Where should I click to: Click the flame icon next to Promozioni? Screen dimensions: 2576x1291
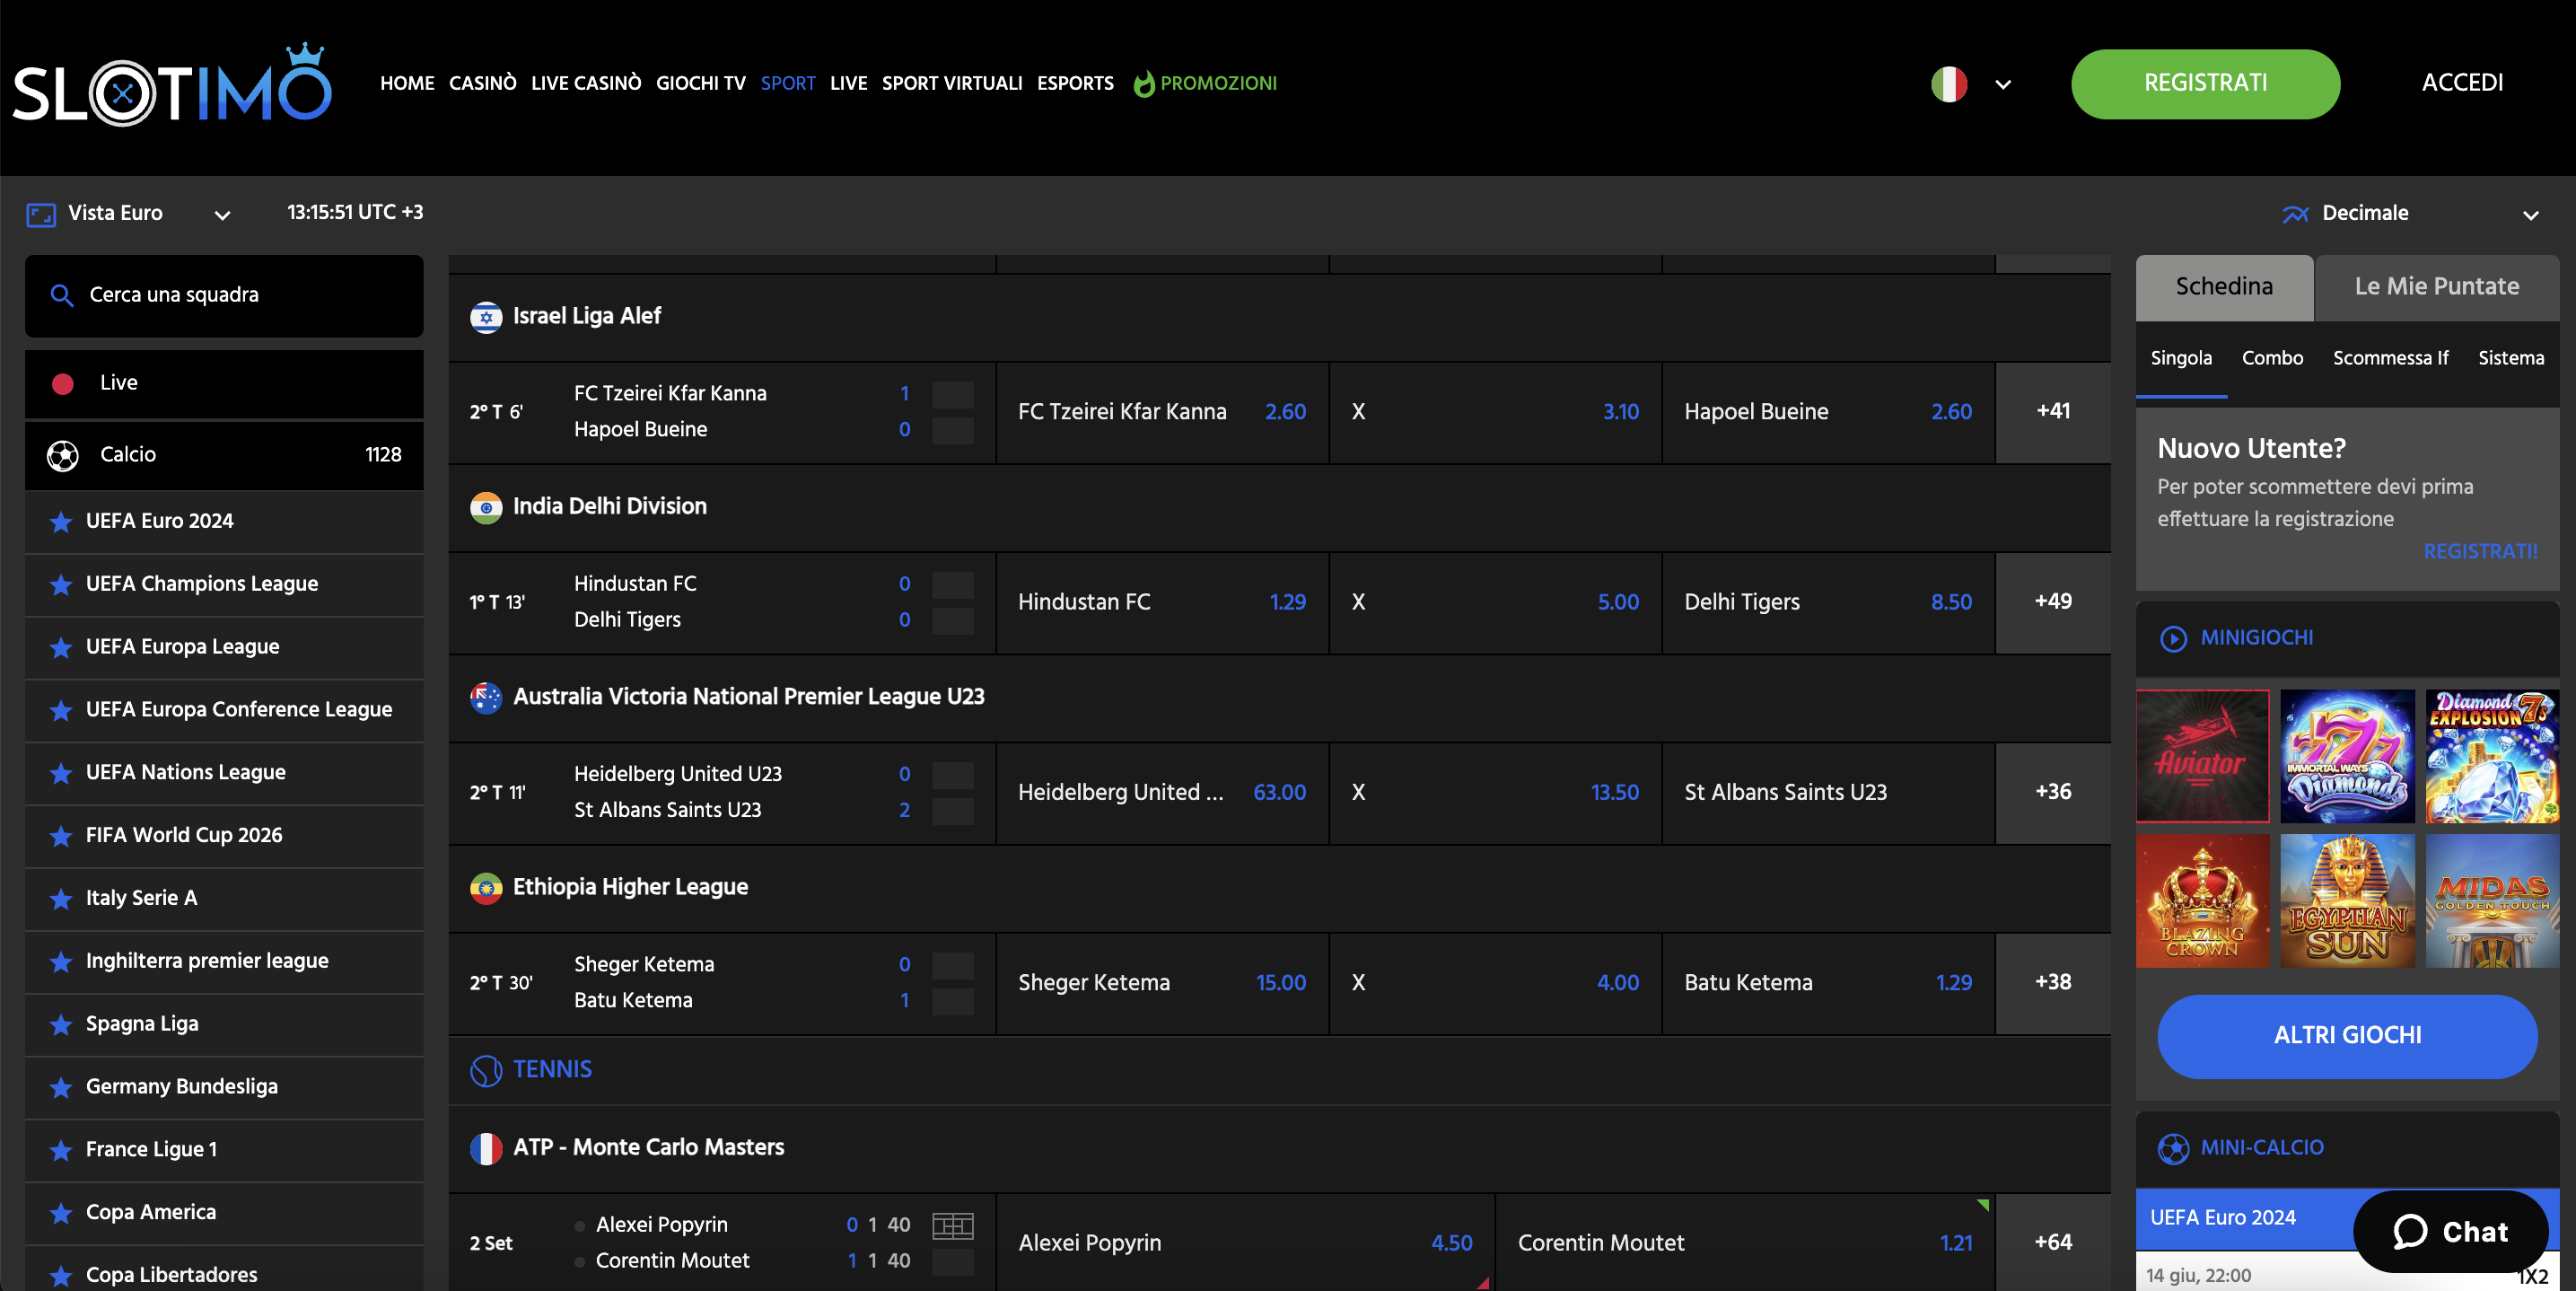(x=1143, y=83)
